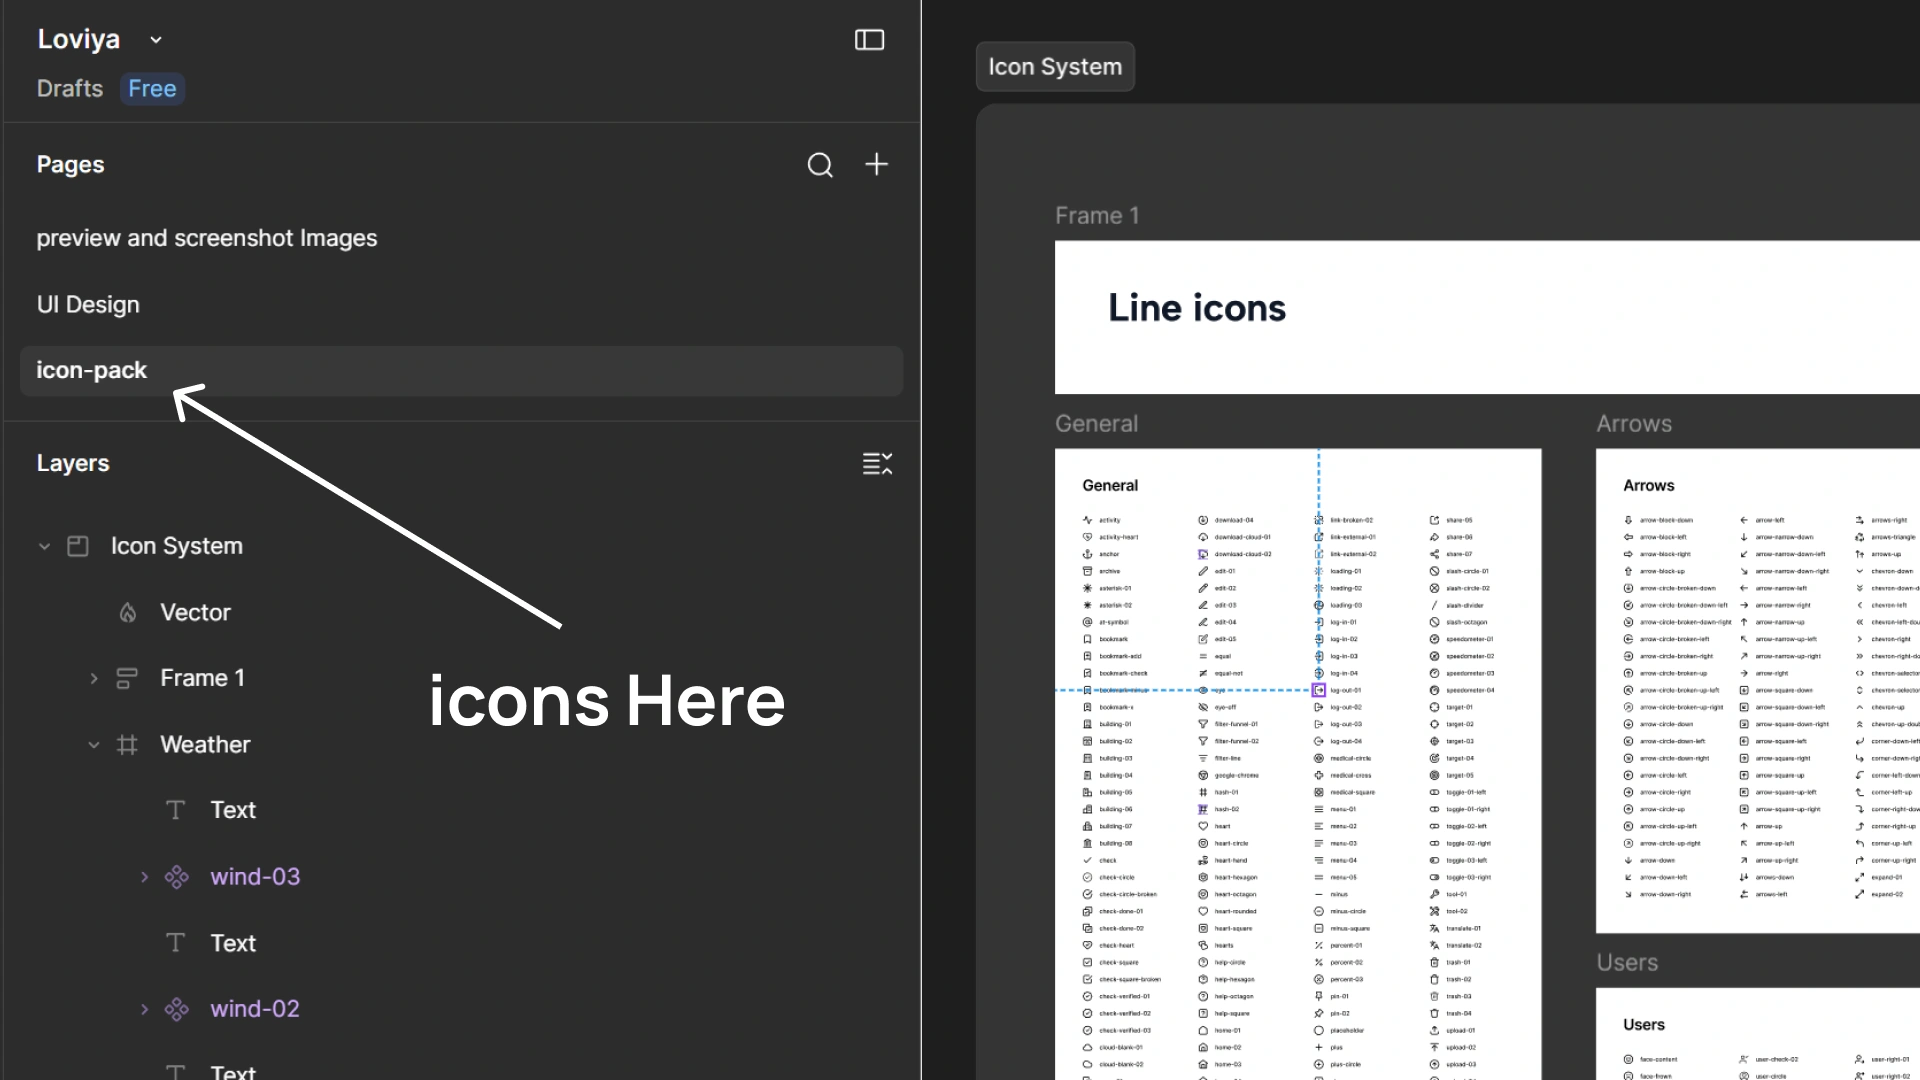Click the Frame 1 auto-layout icon
Image resolution: width=1920 pixels, height=1080 pixels.
(127, 678)
